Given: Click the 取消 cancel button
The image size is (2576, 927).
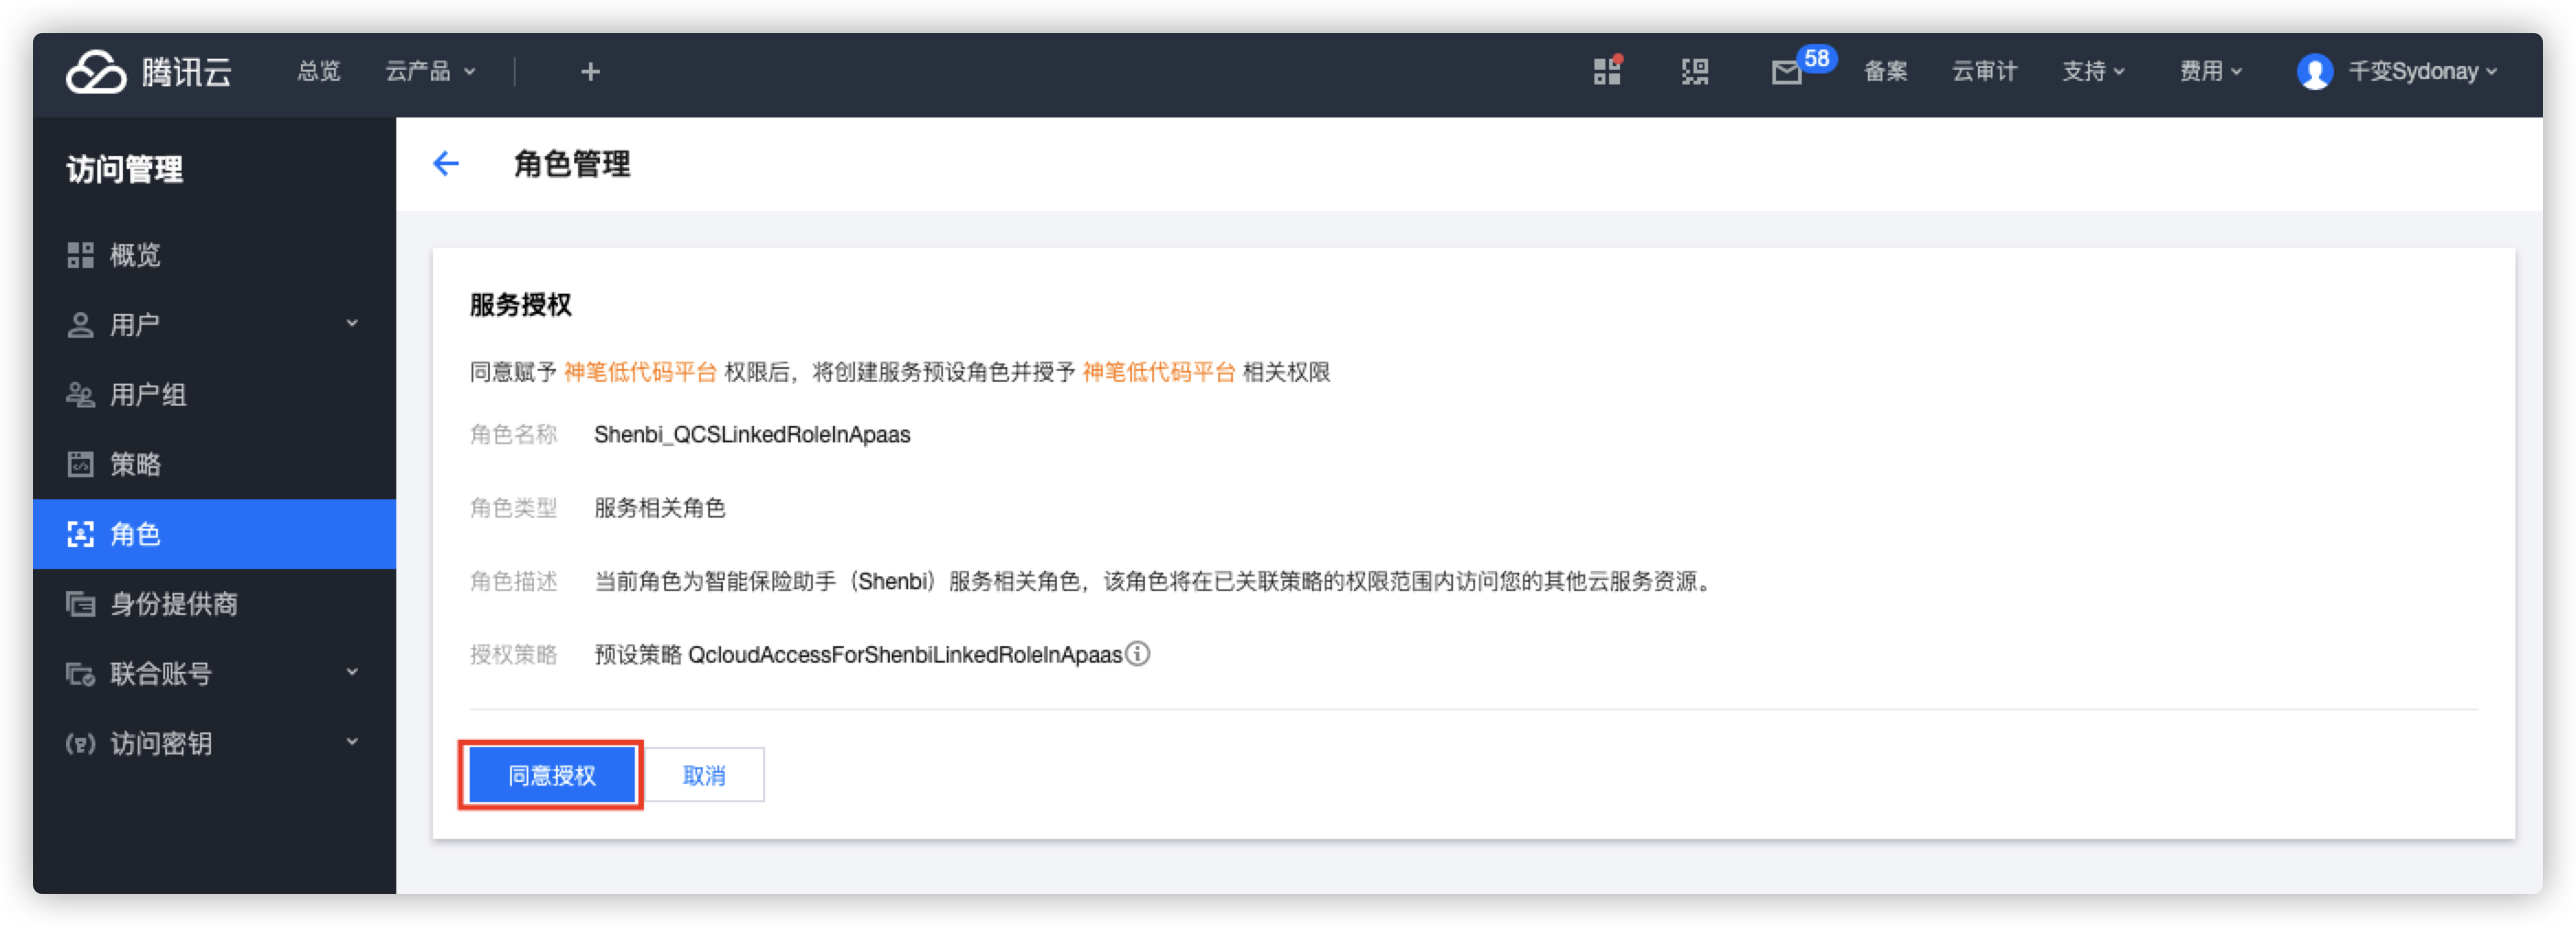Looking at the screenshot, I should click(704, 775).
